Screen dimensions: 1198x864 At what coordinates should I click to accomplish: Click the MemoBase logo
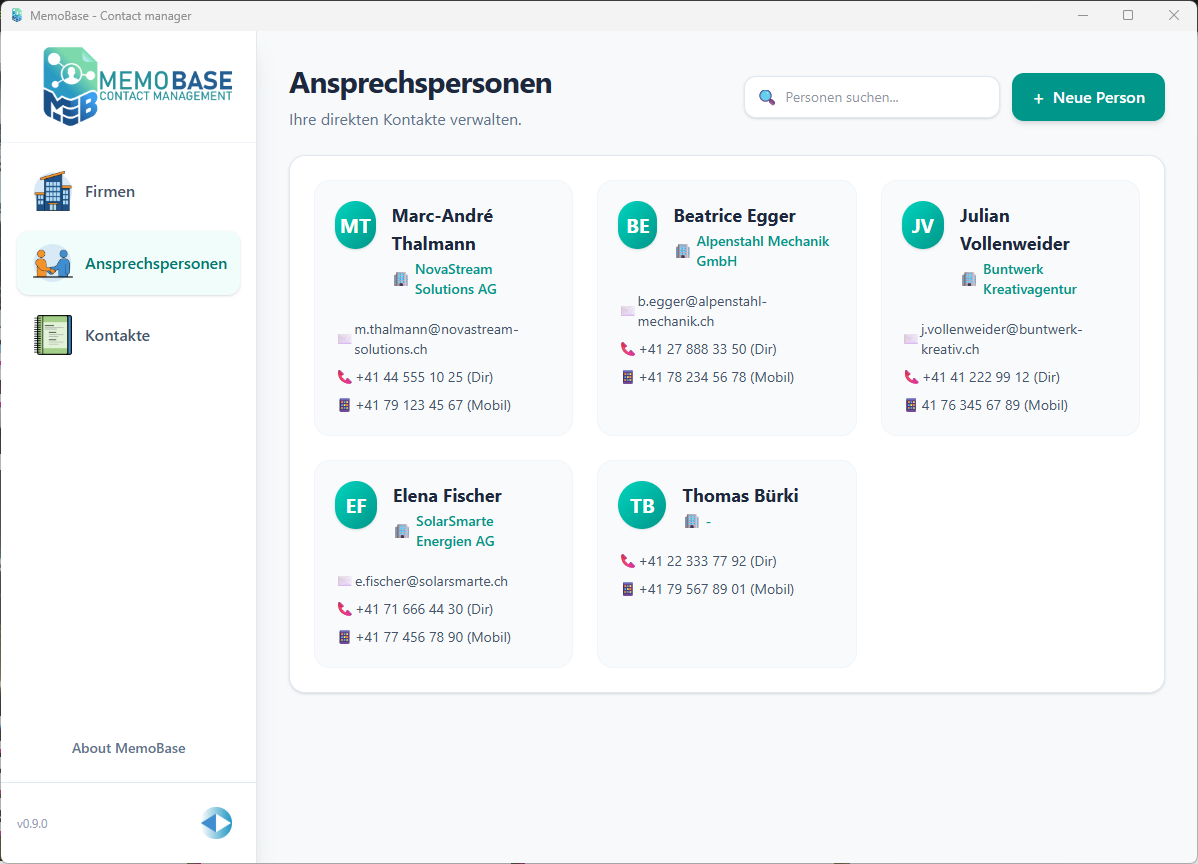(138, 86)
